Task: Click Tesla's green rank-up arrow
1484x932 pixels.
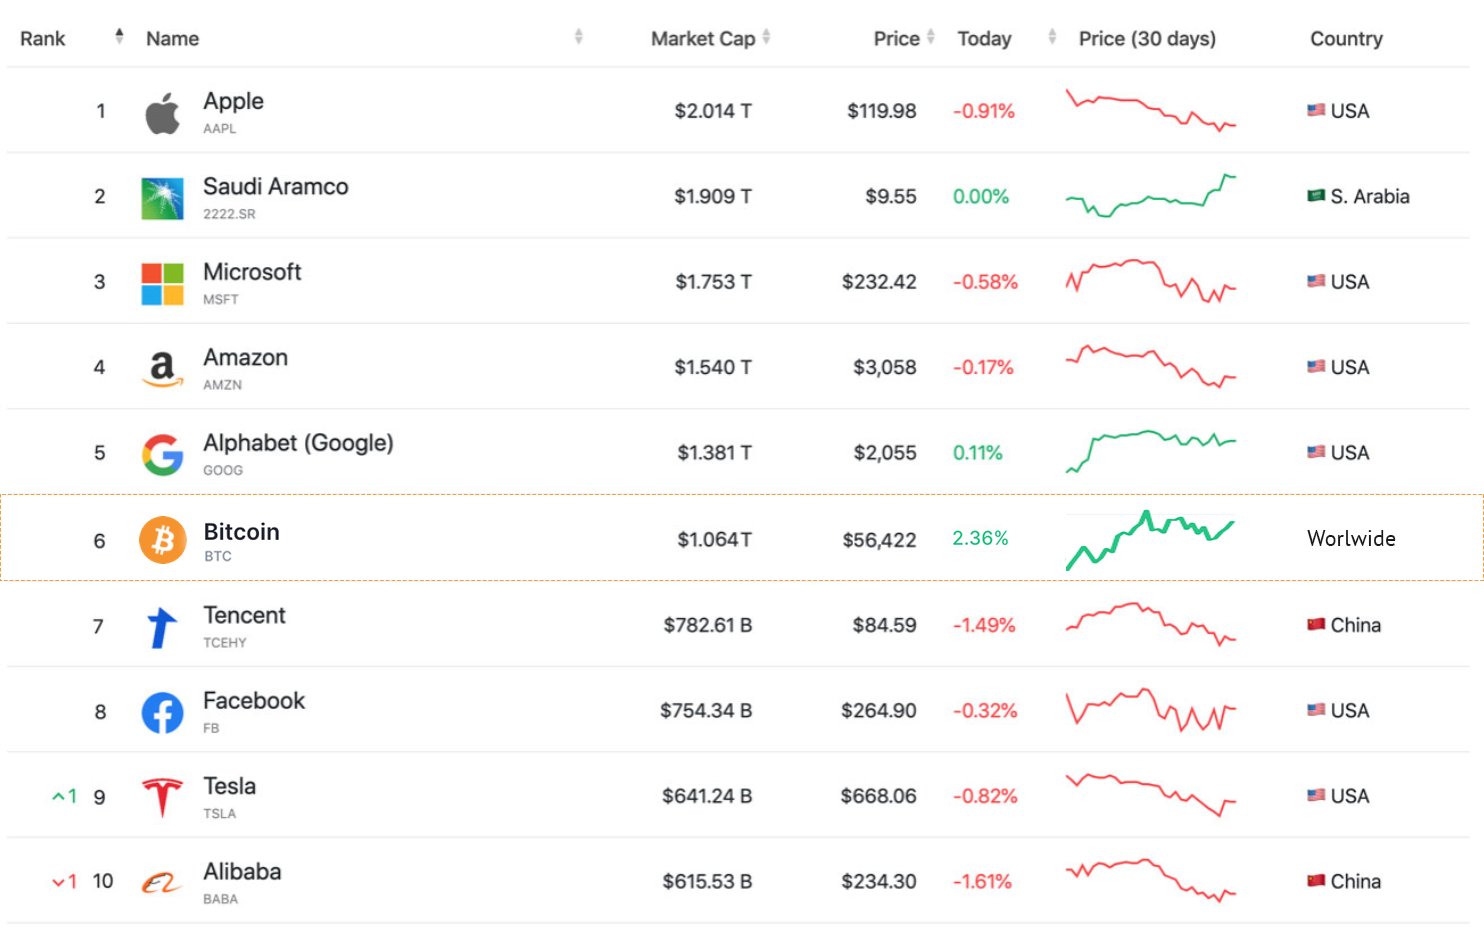Action: [x=59, y=797]
